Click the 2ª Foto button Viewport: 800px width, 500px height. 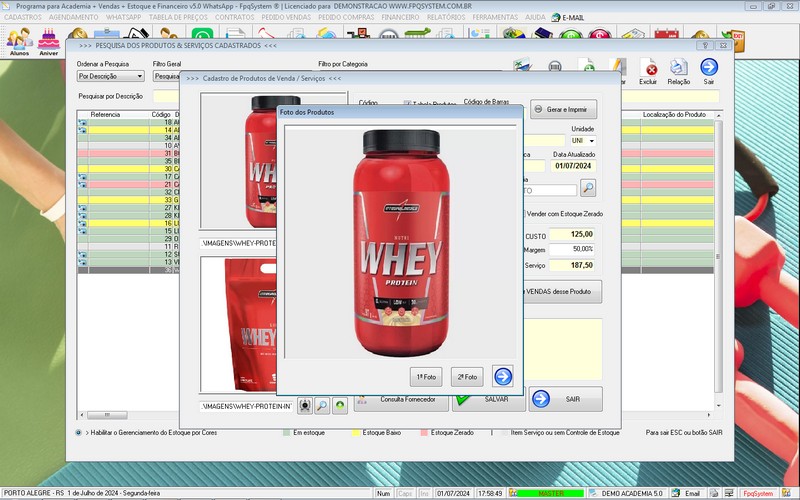pyautogui.click(x=467, y=377)
